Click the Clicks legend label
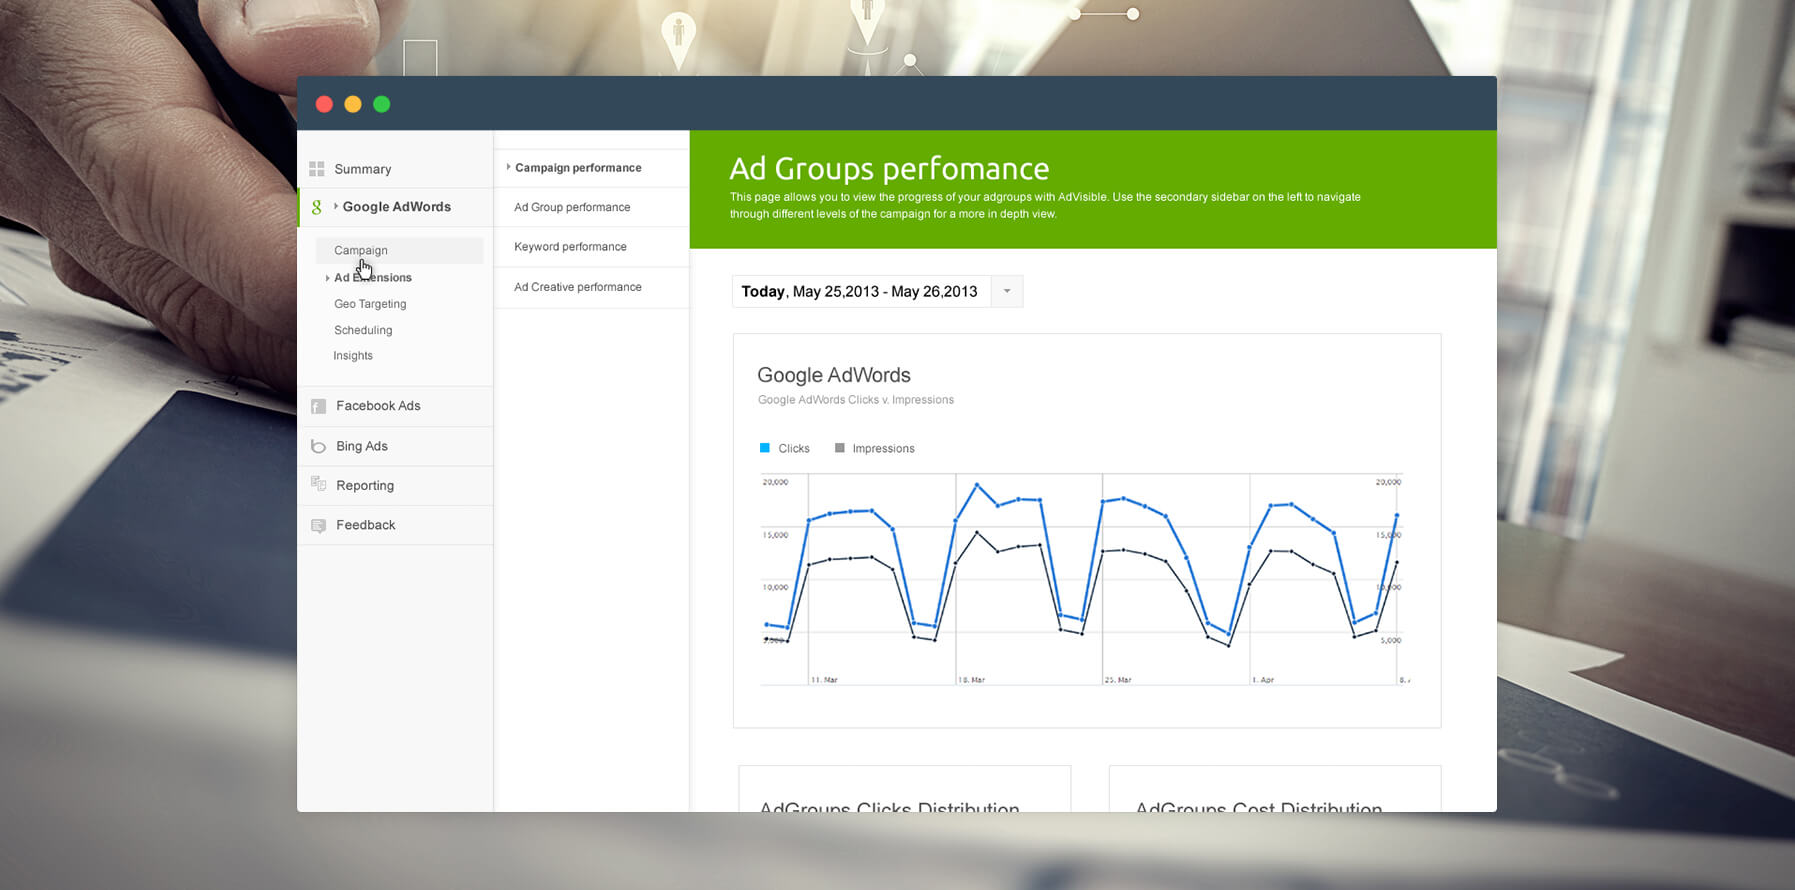 point(794,448)
